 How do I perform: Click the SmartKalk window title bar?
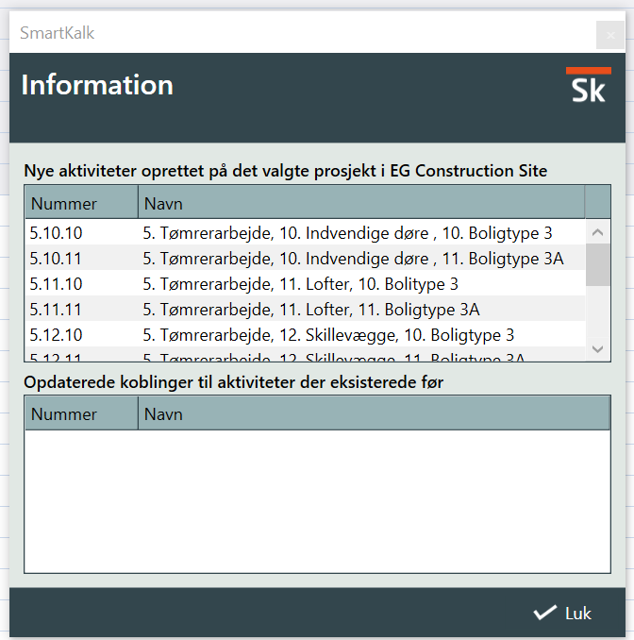pyautogui.click(x=300, y=34)
